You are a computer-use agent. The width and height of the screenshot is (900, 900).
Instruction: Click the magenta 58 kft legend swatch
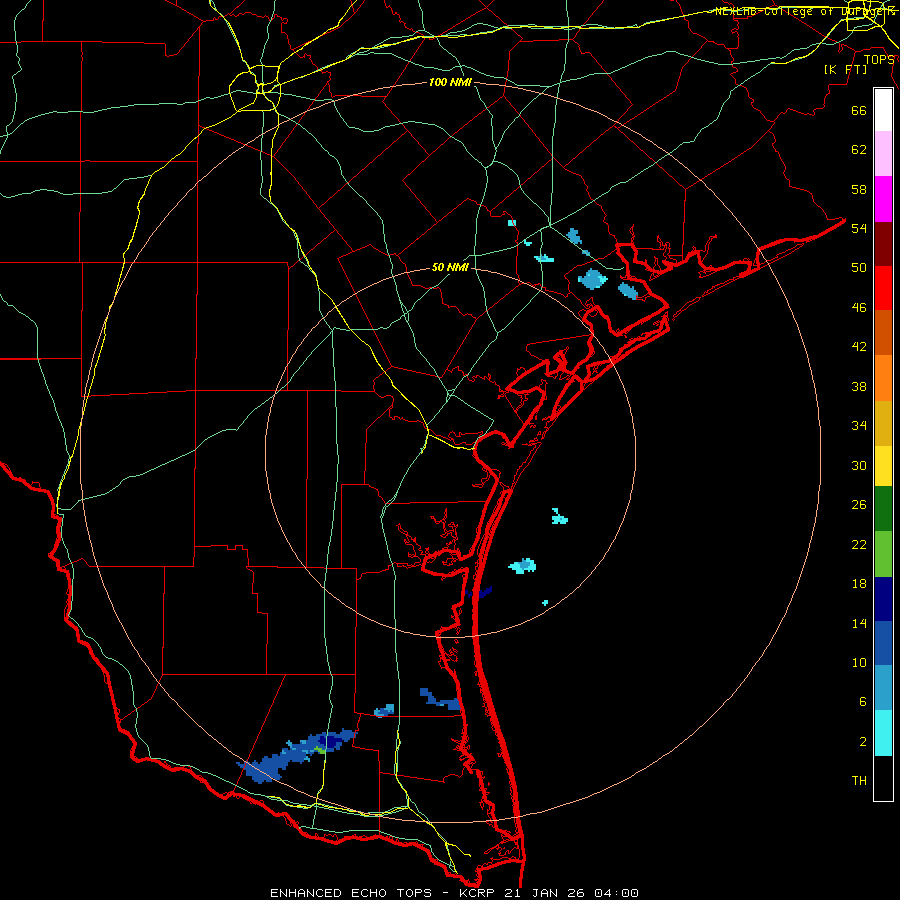[x=883, y=199]
